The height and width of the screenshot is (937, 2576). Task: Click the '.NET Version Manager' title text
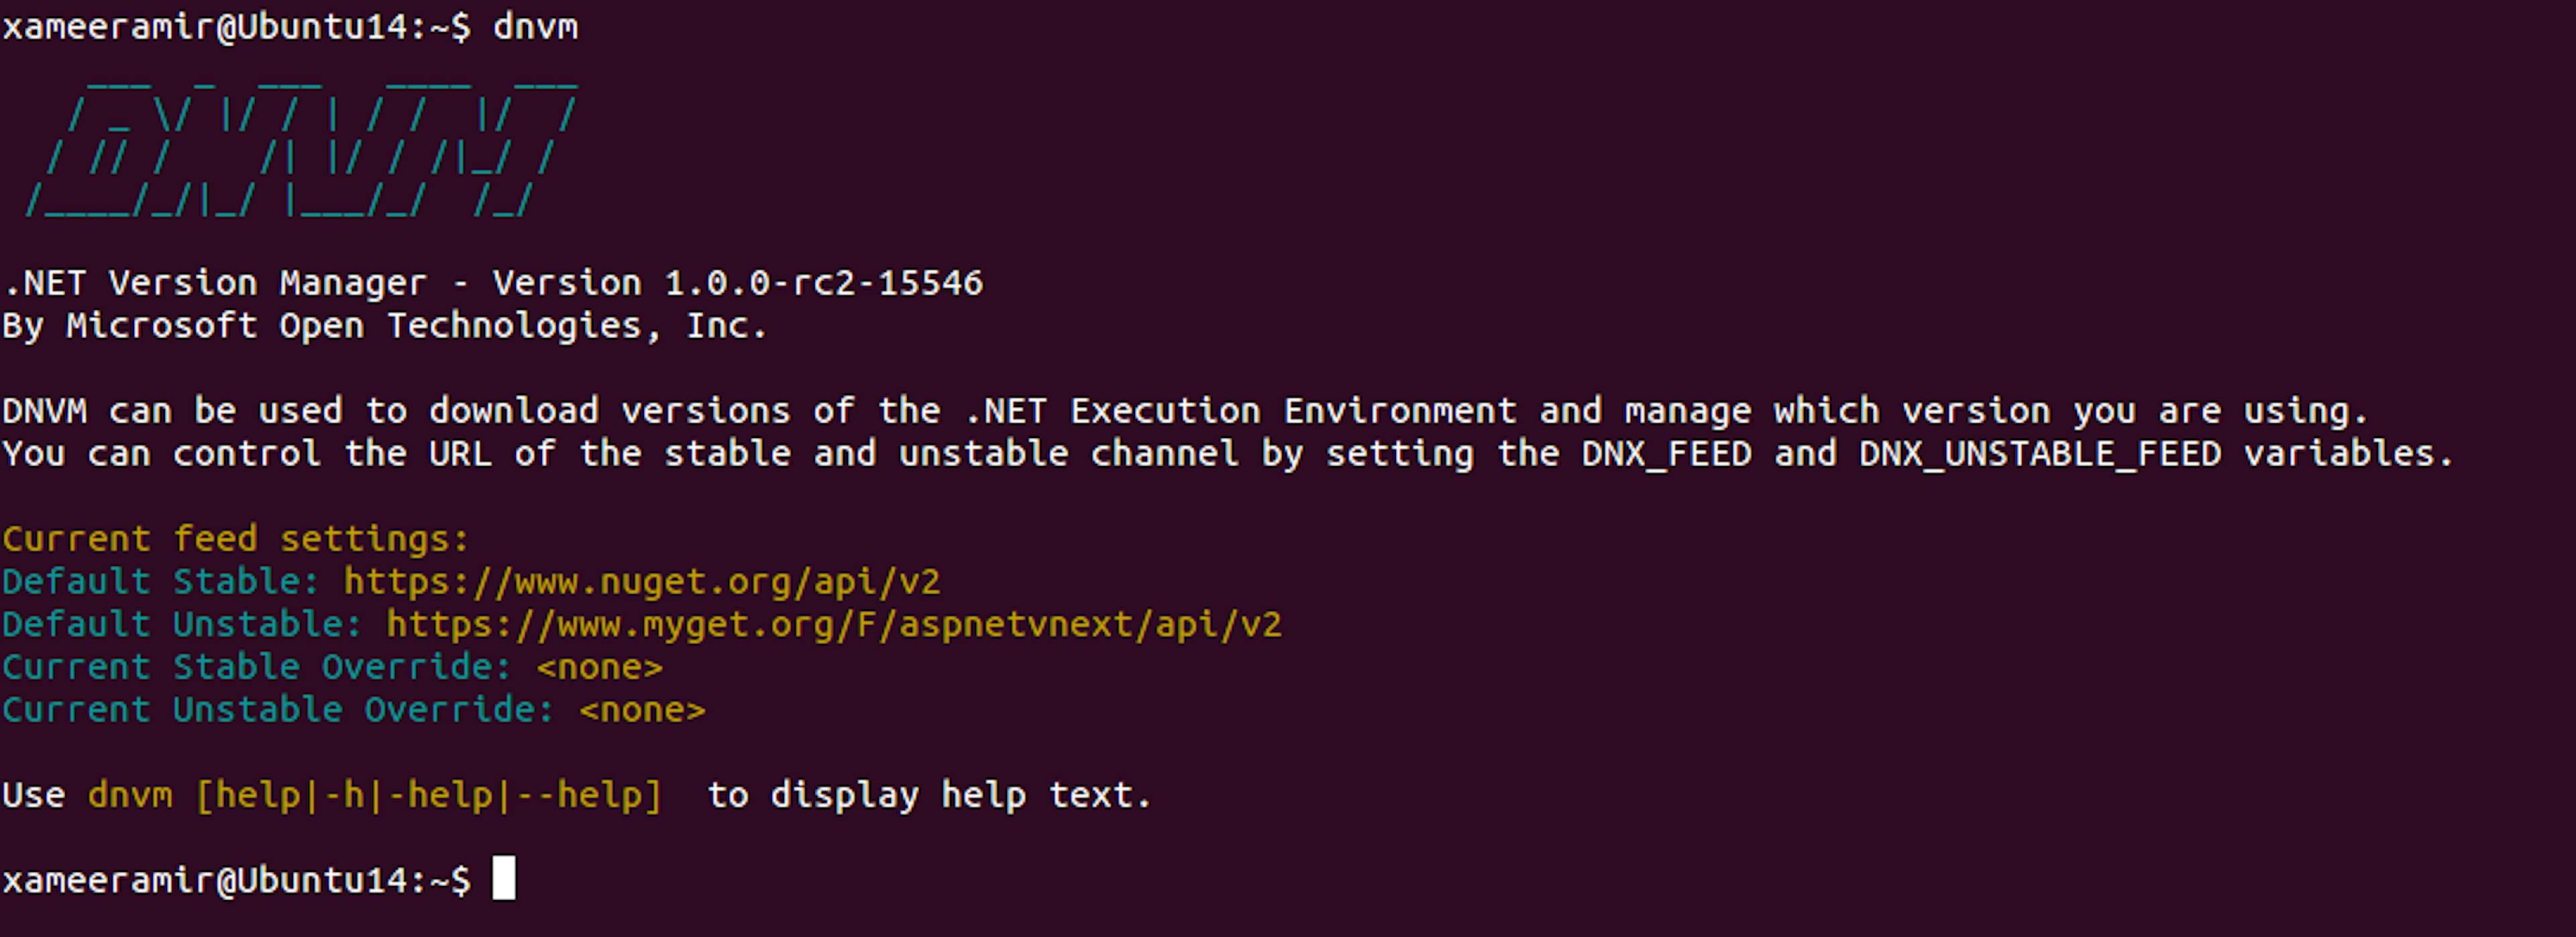tap(215, 283)
